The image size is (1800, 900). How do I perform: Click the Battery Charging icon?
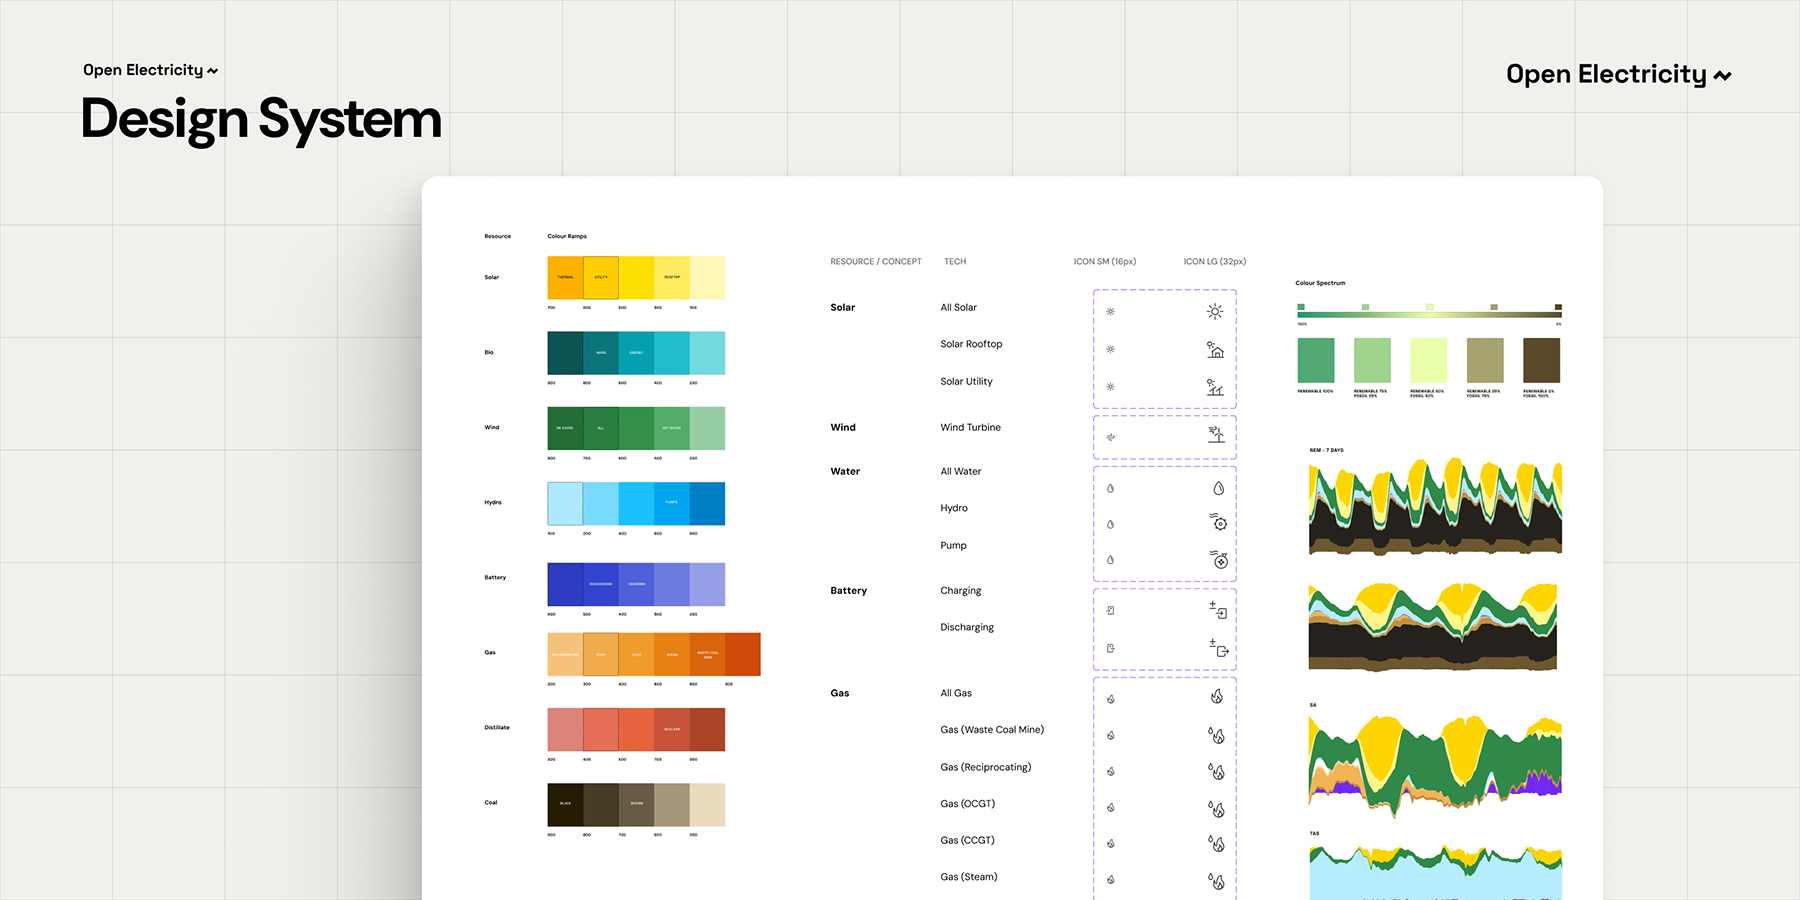1220,610
